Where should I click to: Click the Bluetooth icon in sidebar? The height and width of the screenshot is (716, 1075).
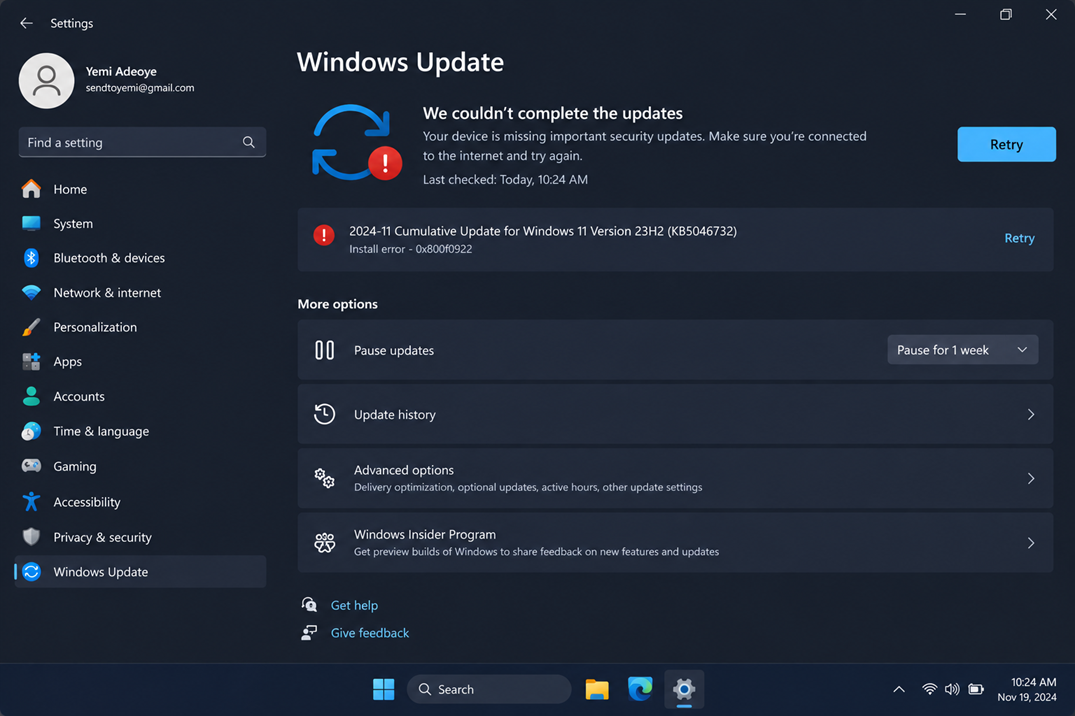pyautogui.click(x=32, y=258)
